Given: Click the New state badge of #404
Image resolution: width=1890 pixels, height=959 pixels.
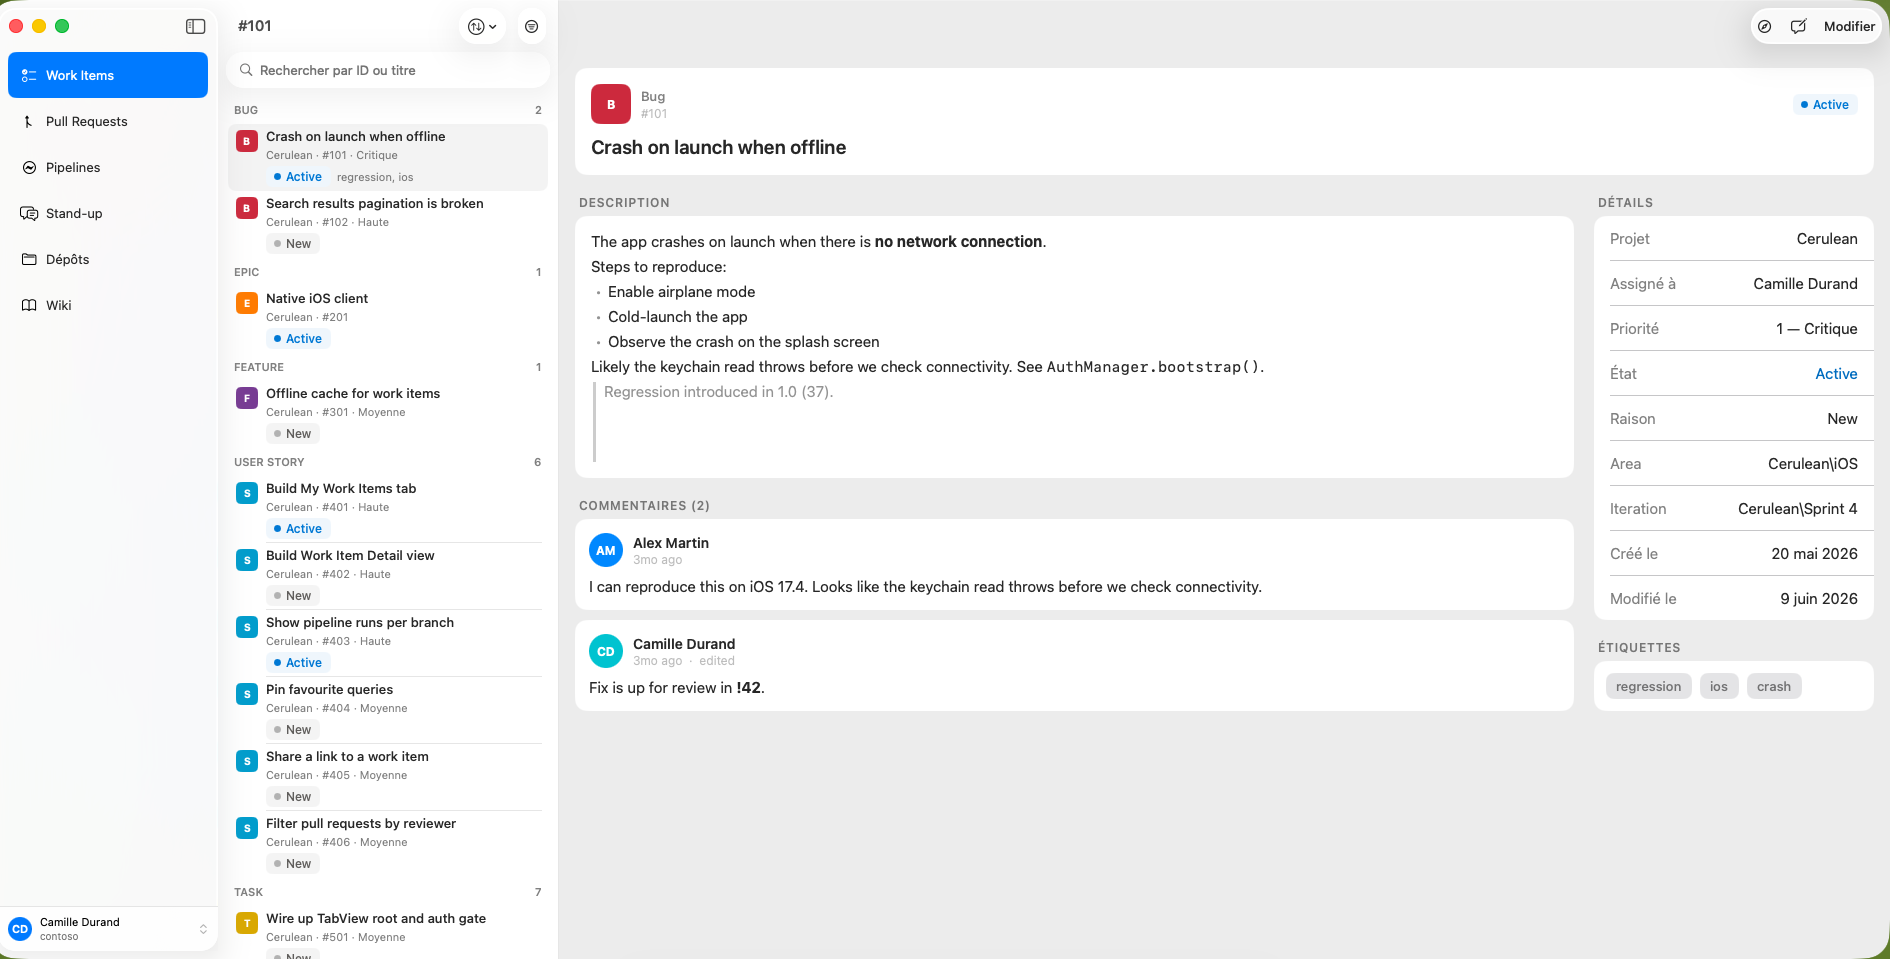Looking at the screenshot, I should click(293, 730).
